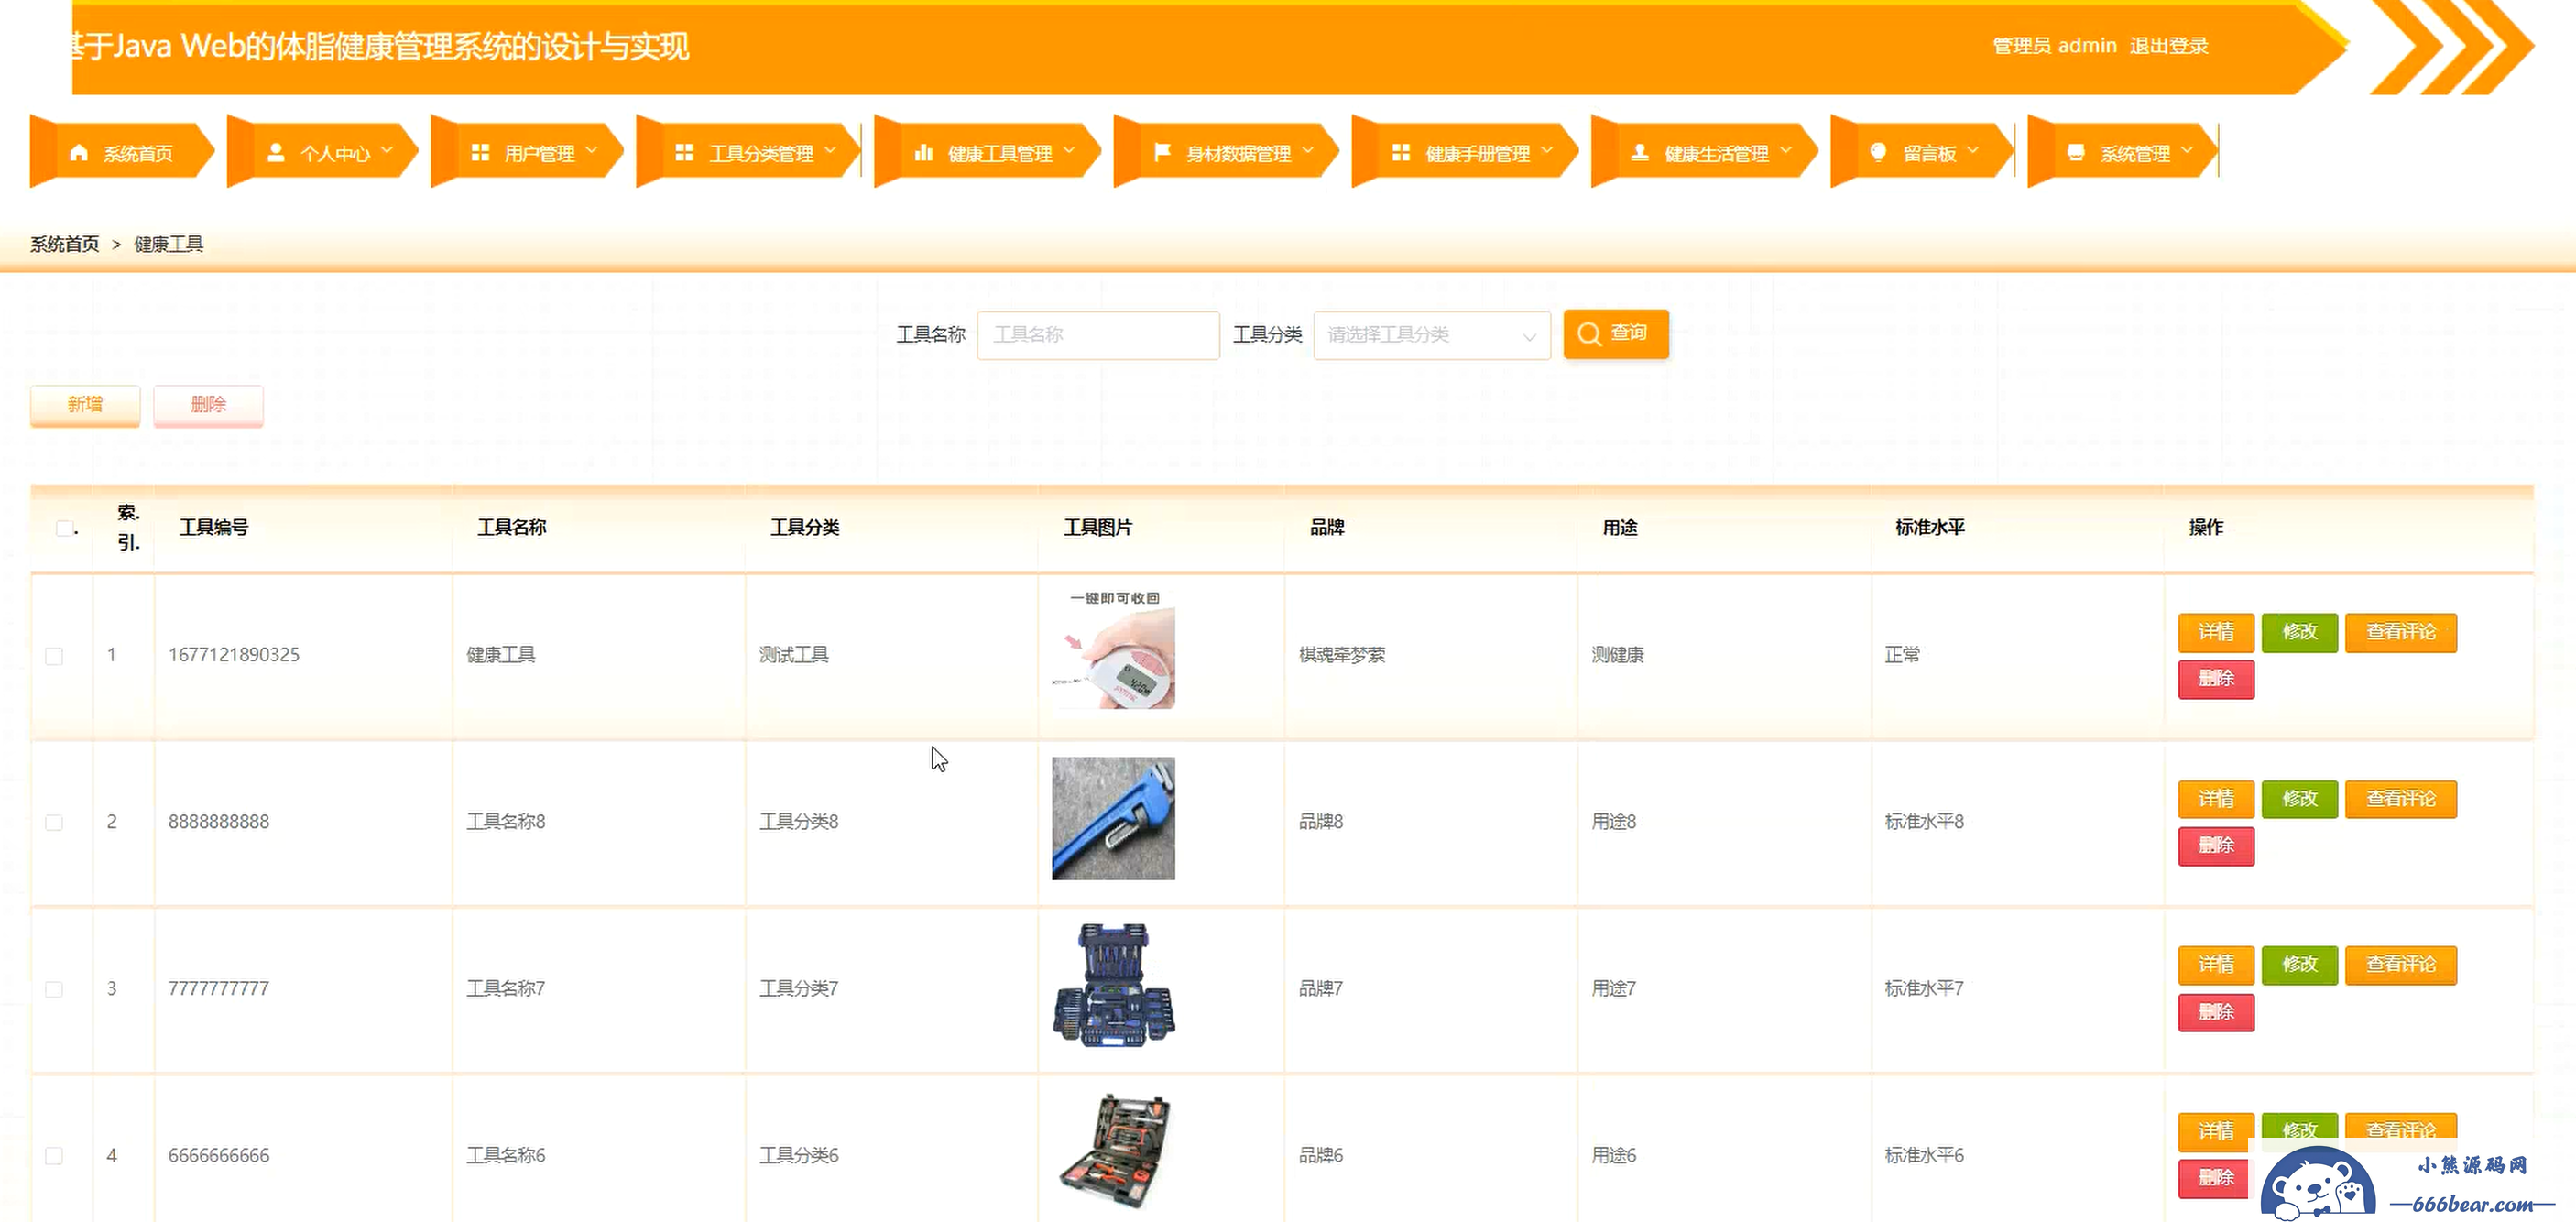
Task: Focus the 工具名称 search input field
Action: click(1098, 335)
